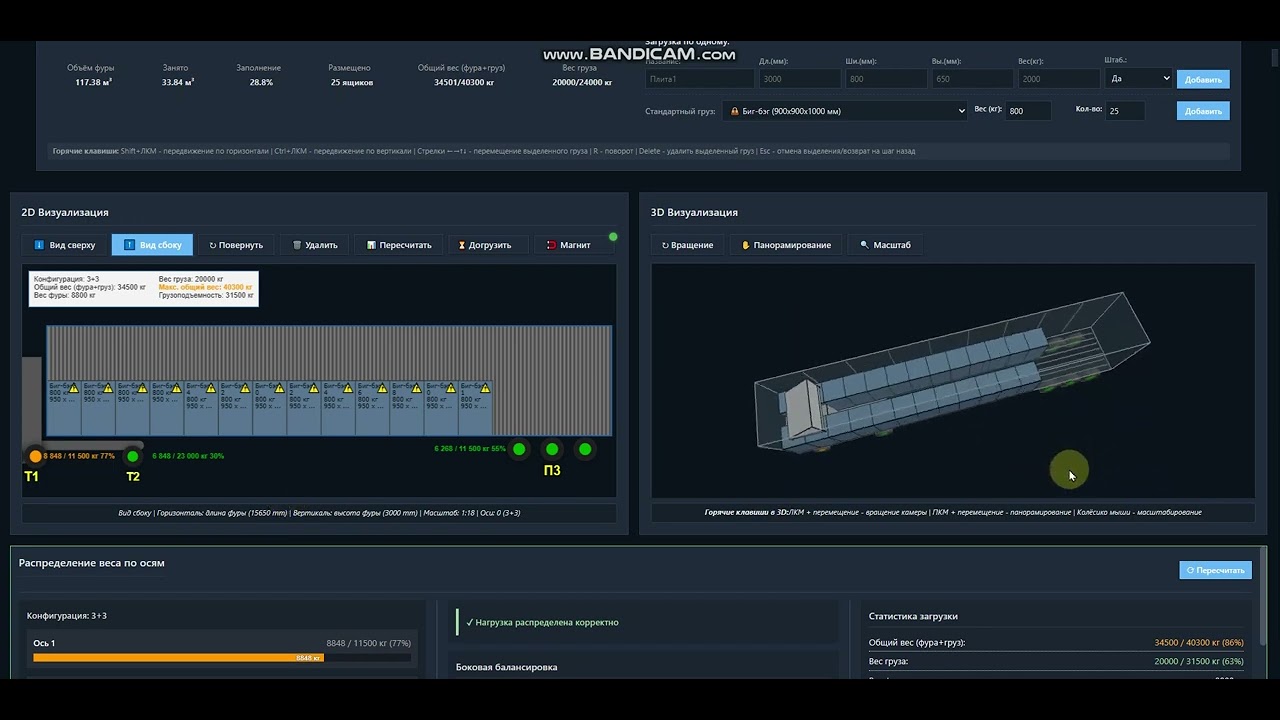Image resolution: width=1280 pixels, height=720 pixels.
Task: Click the '28.8%' fill value
Action: tap(261, 82)
